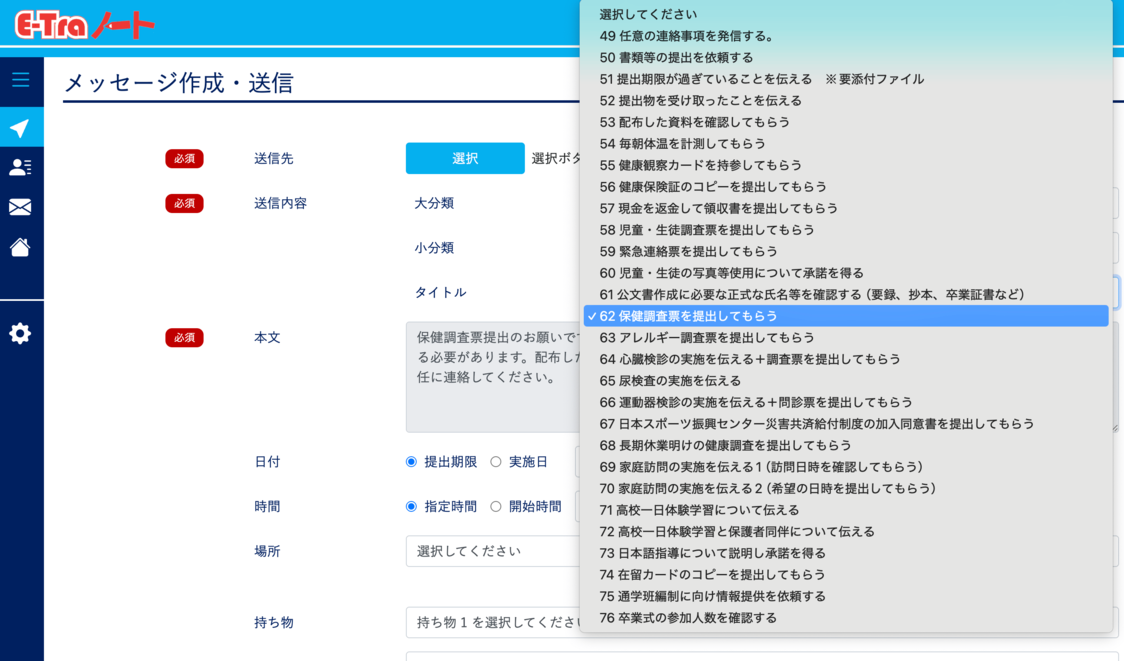1124x661 pixels.
Task: Select option 58 児童・生徒調査票を提出
Action: pyautogui.click(x=846, y=229)
